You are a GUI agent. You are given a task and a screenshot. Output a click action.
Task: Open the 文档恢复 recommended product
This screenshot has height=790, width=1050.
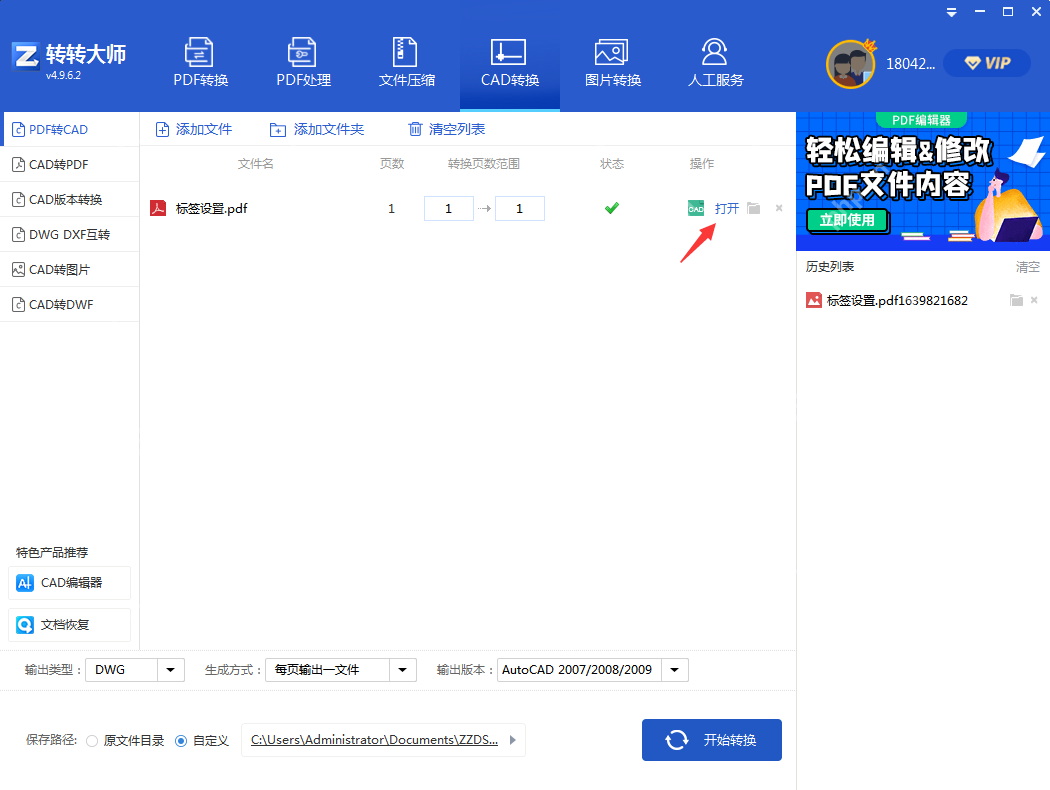(x=70, y=625)
